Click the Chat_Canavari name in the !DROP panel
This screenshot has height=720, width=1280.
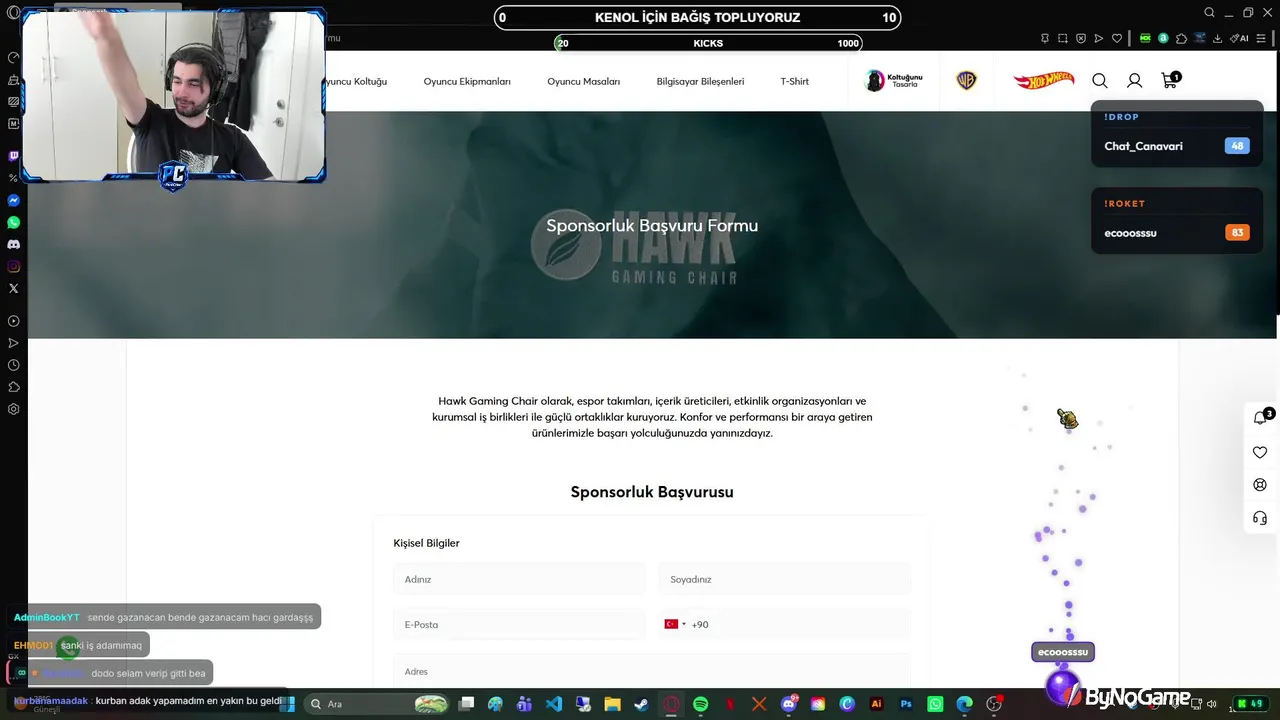pyautogui.click(x=1143, y=146)
